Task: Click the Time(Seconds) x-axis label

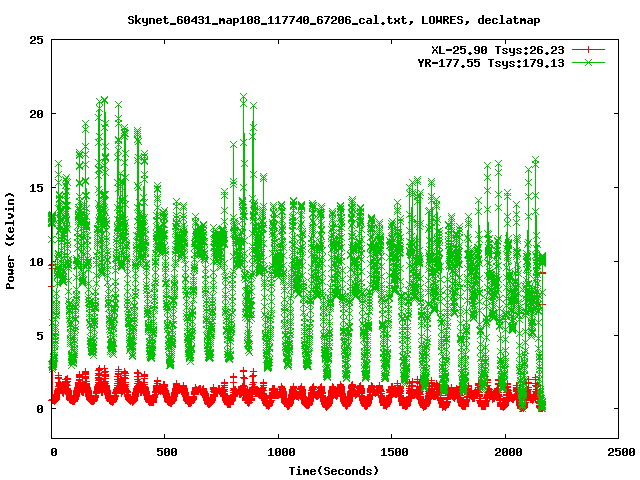Action: (x=333, y=471)
